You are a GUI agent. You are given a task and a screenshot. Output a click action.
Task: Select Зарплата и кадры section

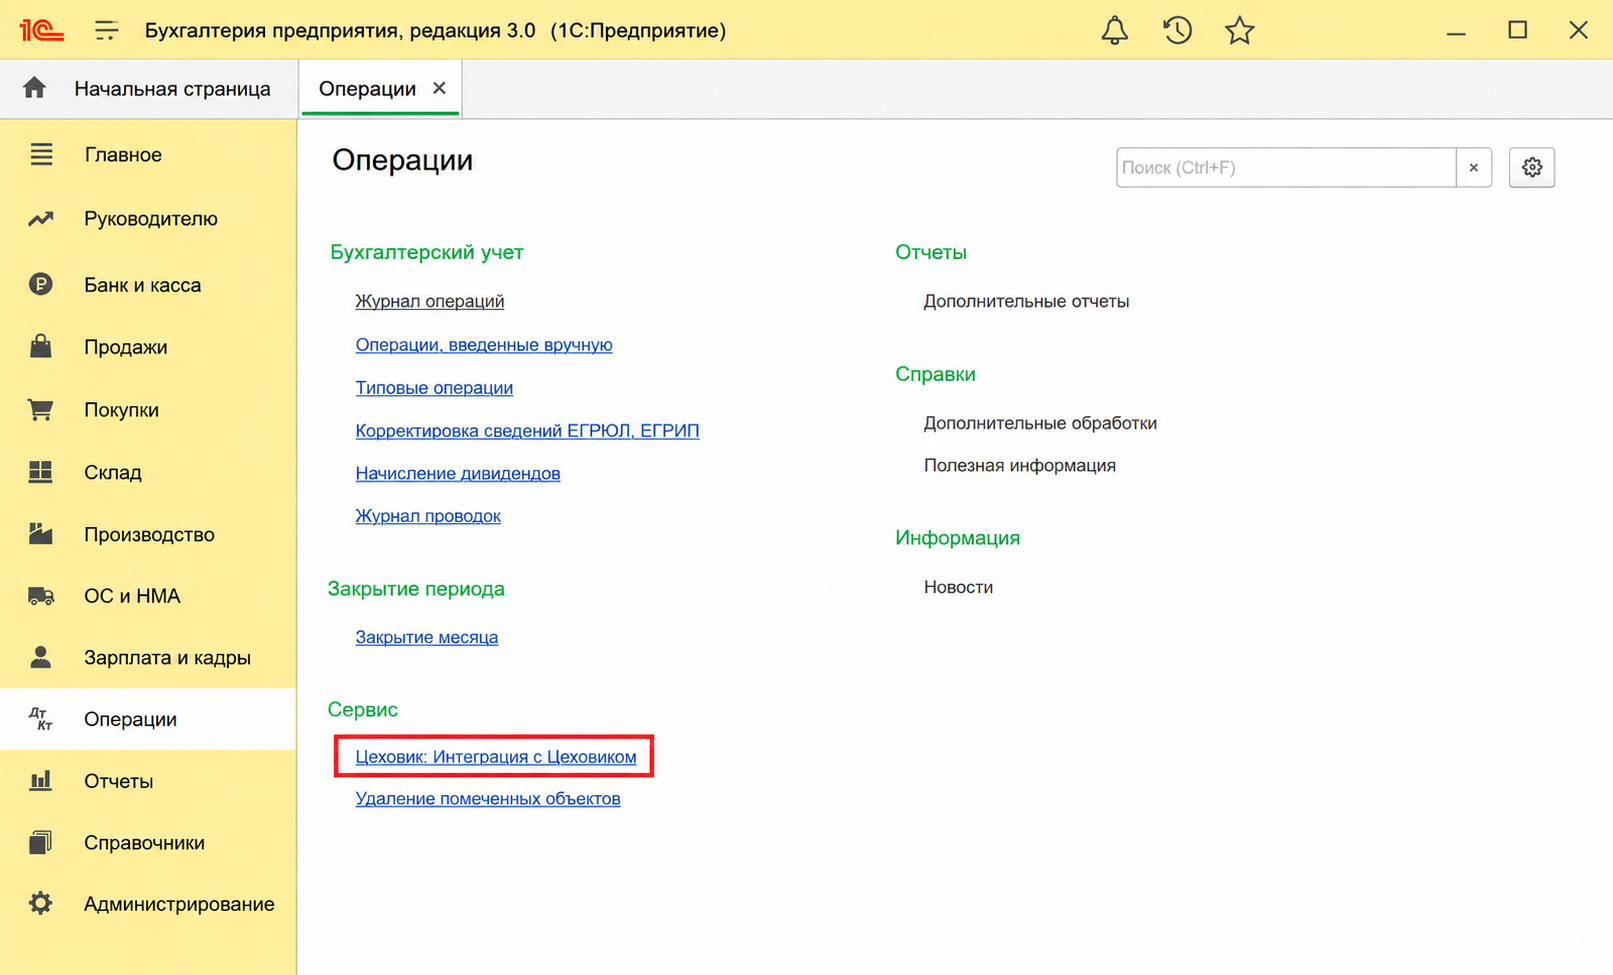(x=167, y=658)
